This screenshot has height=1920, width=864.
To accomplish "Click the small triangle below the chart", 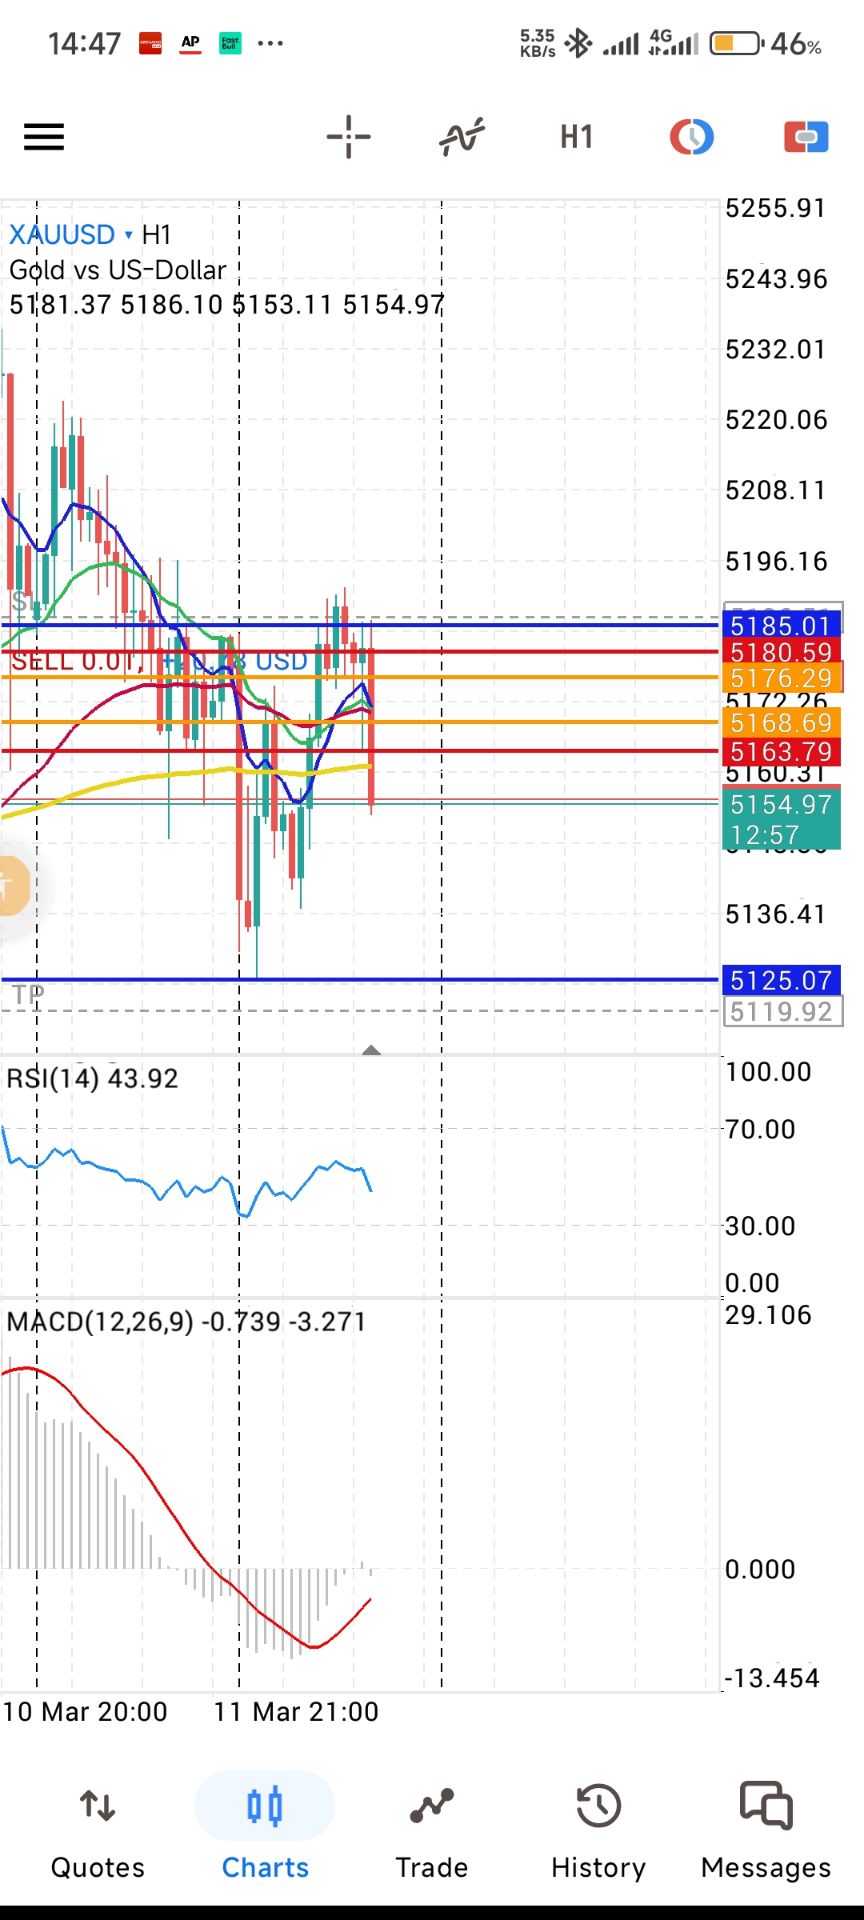I will 371,1050.
